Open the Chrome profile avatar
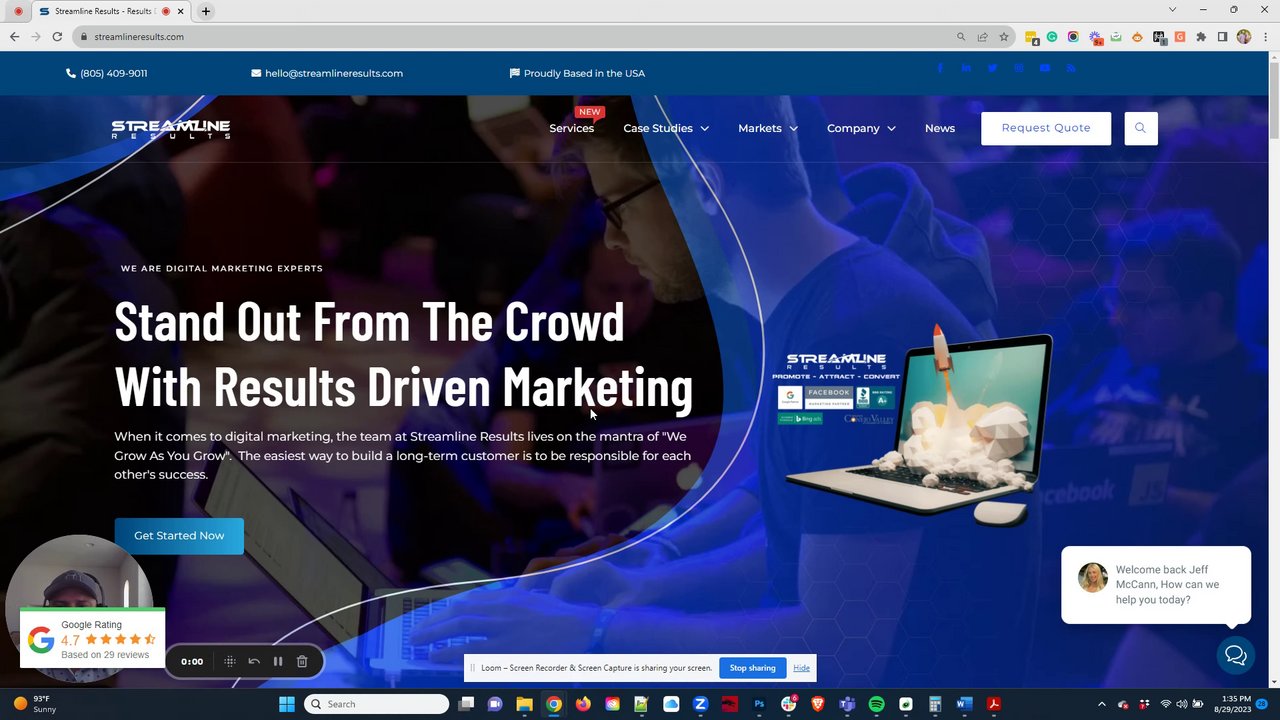The width and height of the screenshot is (1280, 720). pyautogui.click(x=1244, y=37)
